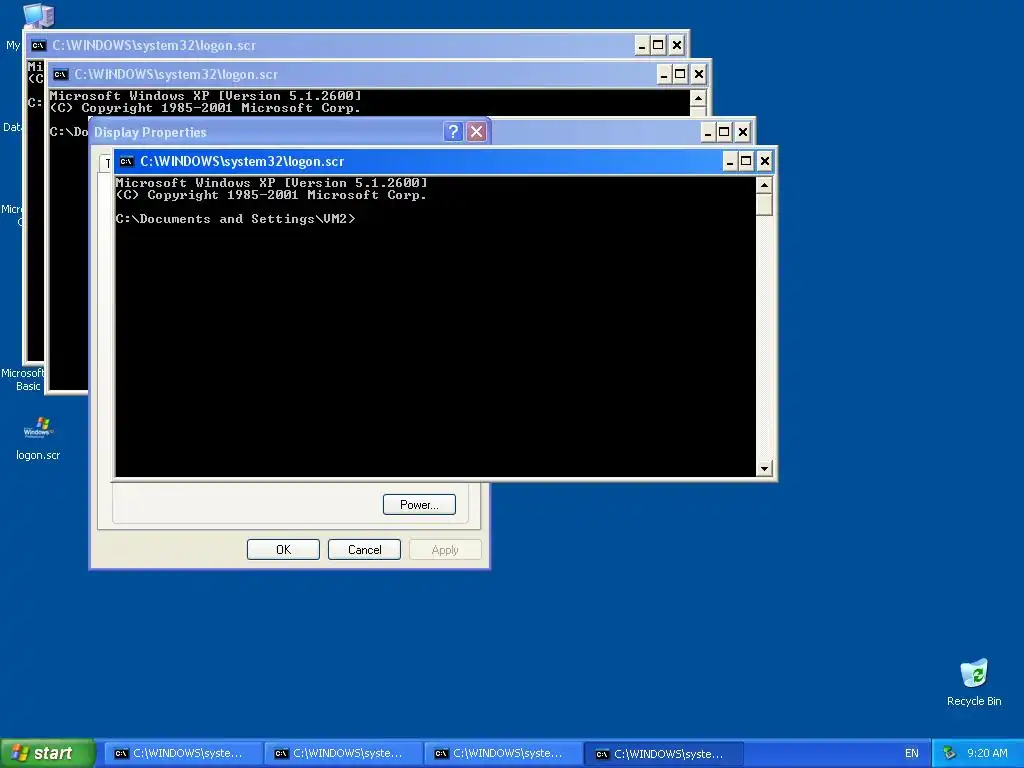Click the system tray icon beside the clock

948,754
